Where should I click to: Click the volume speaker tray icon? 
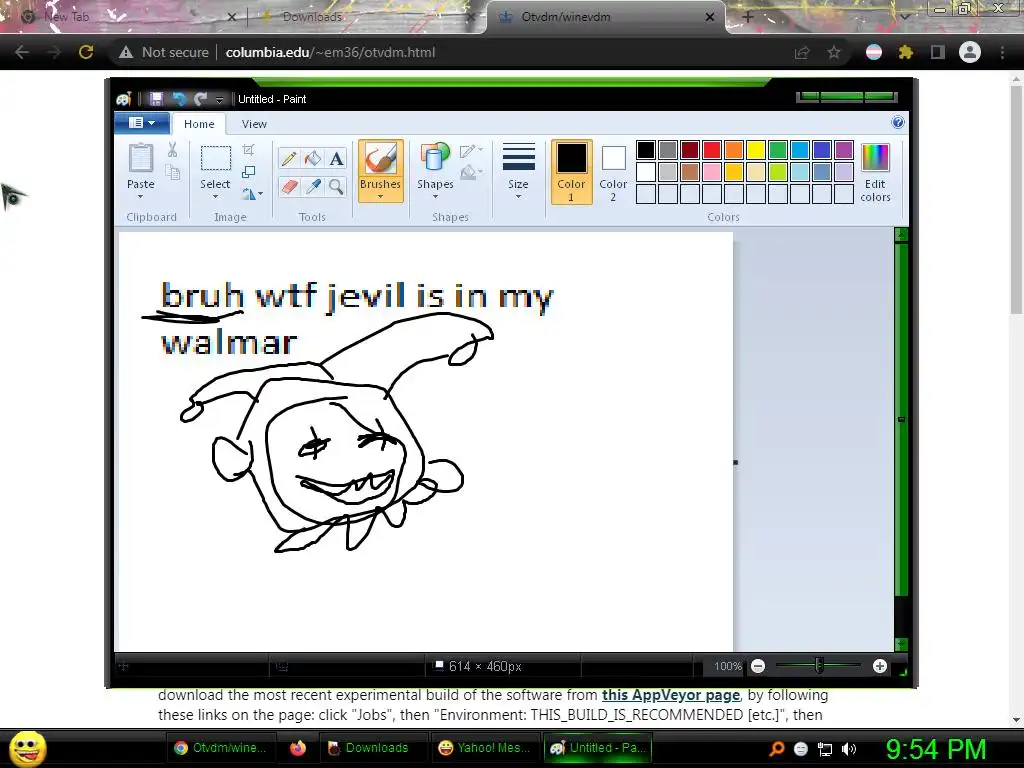point(848,749)
